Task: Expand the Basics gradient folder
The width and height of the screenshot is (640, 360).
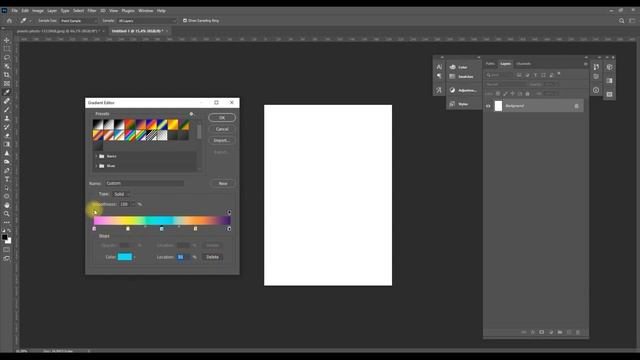Action: tap(96, 156)
